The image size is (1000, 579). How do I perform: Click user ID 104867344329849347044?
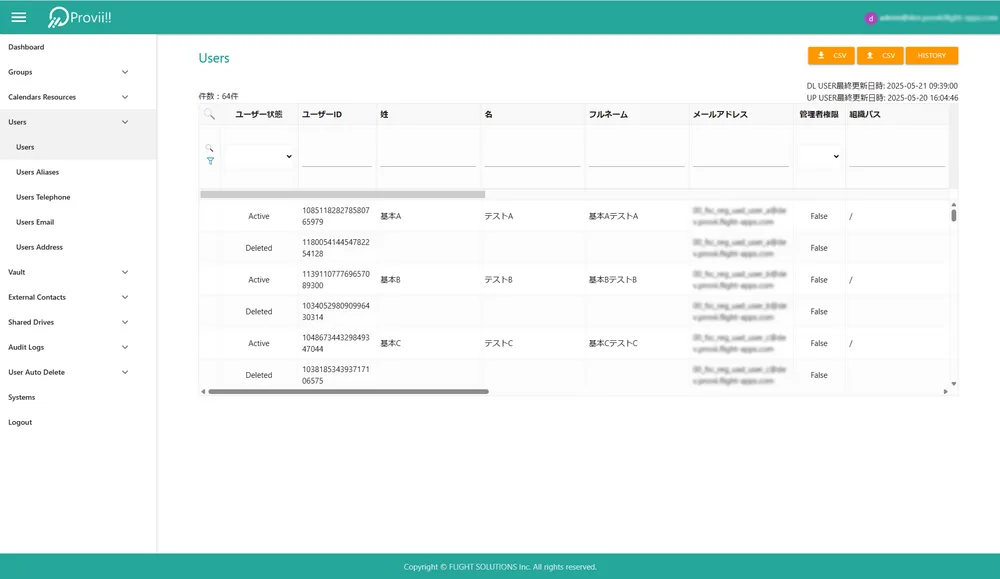point(335,343)
